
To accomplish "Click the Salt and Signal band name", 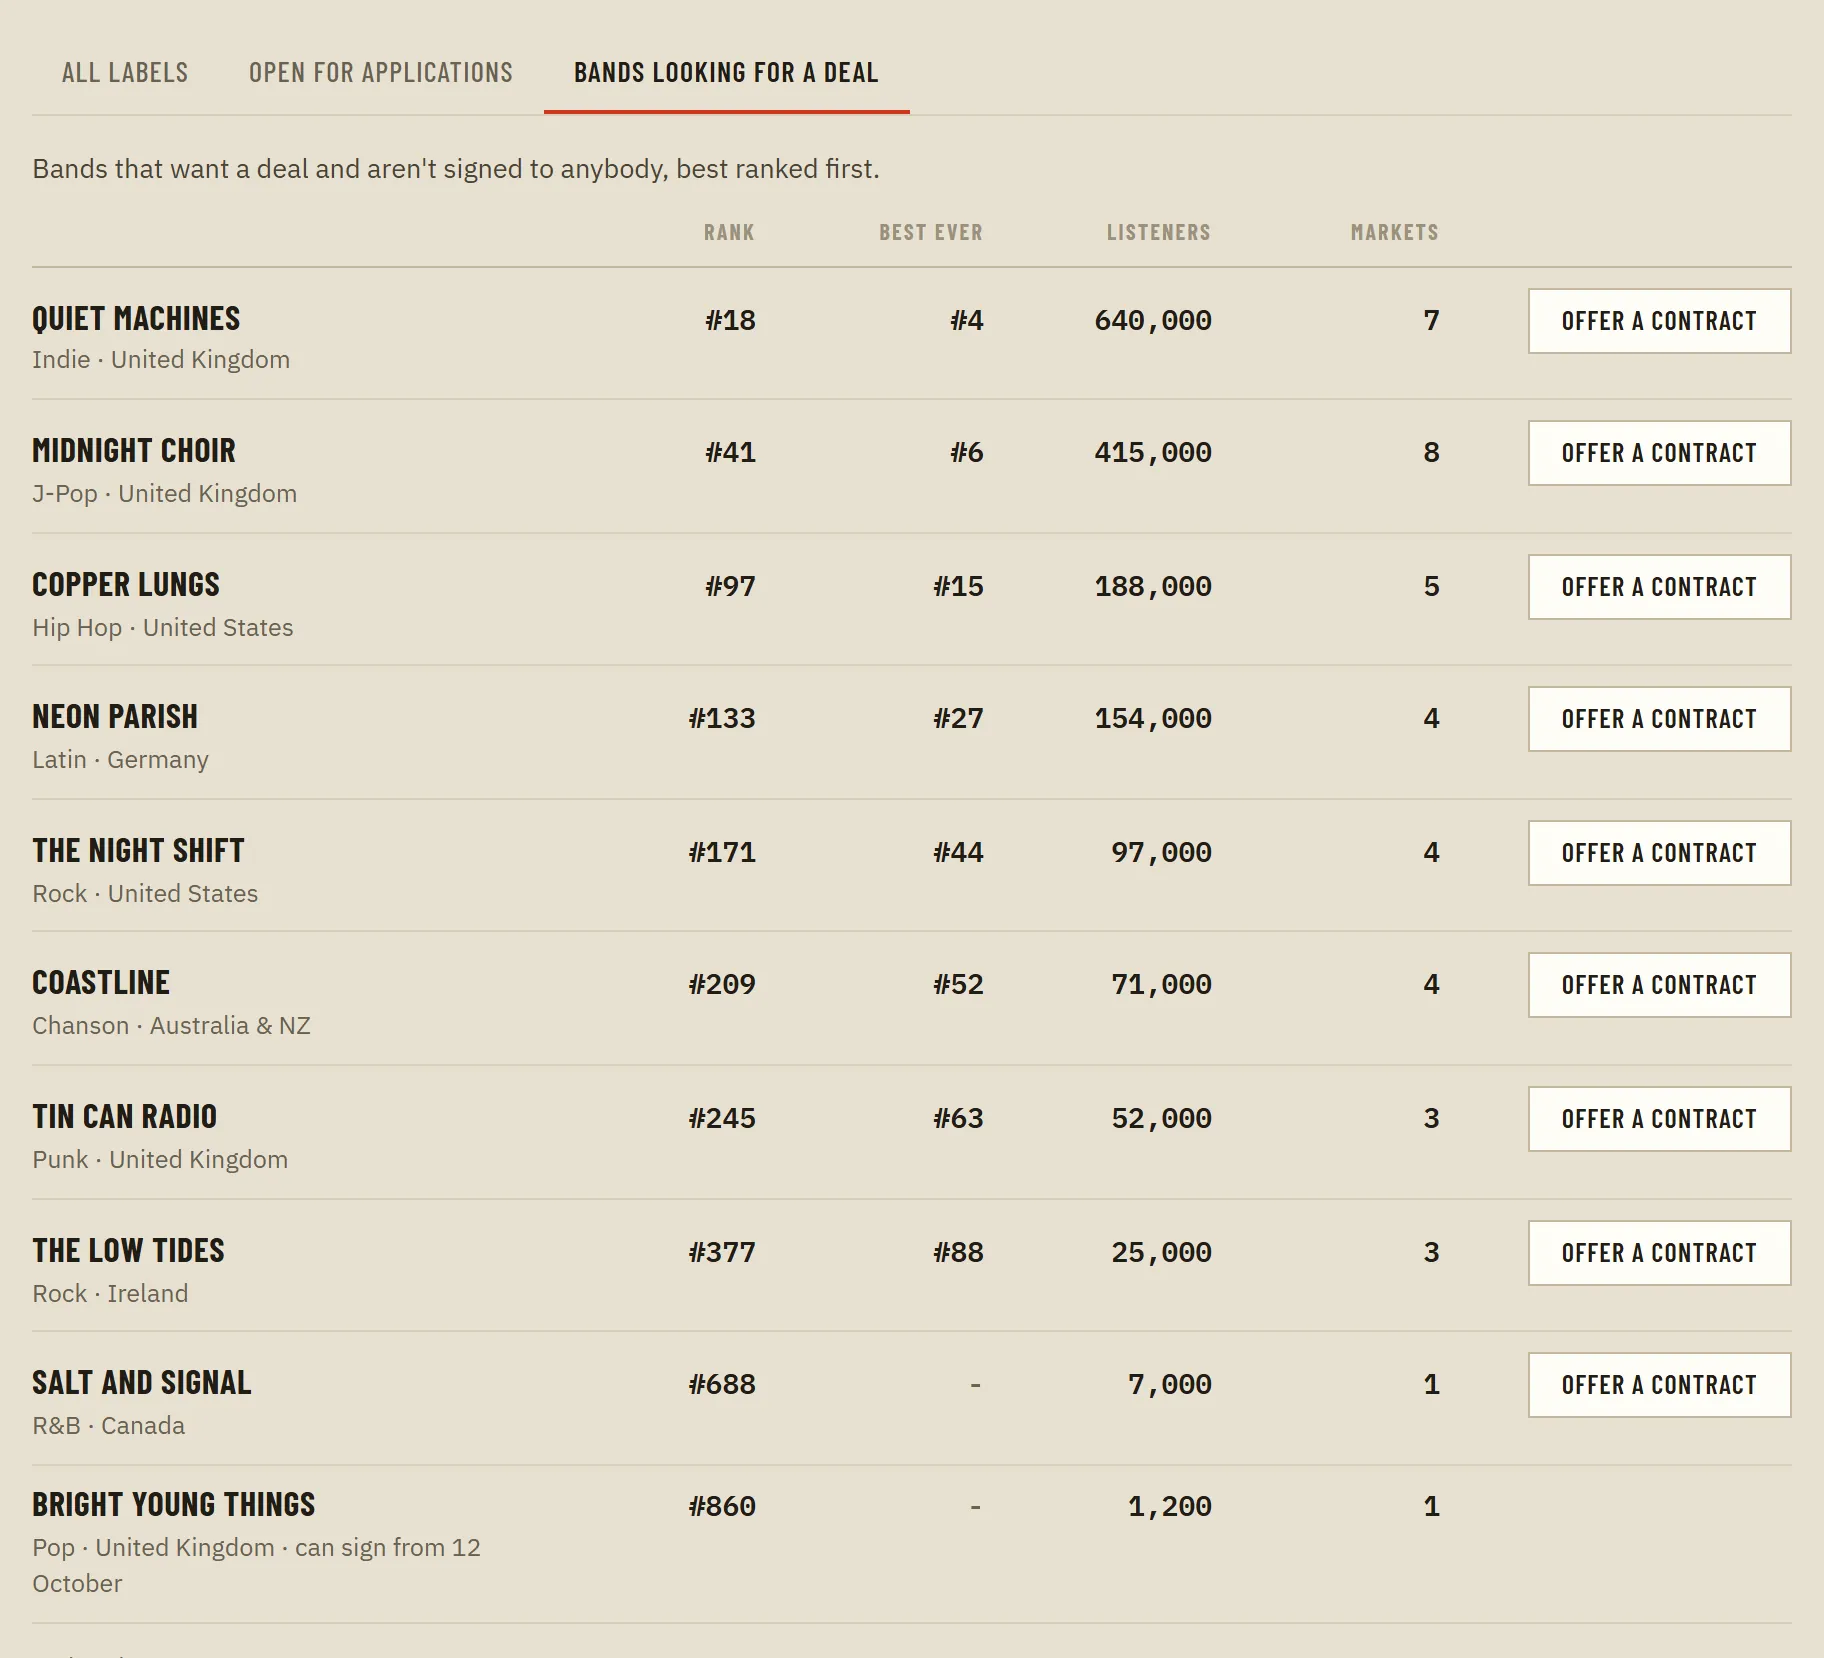I will coord(142,1383).
